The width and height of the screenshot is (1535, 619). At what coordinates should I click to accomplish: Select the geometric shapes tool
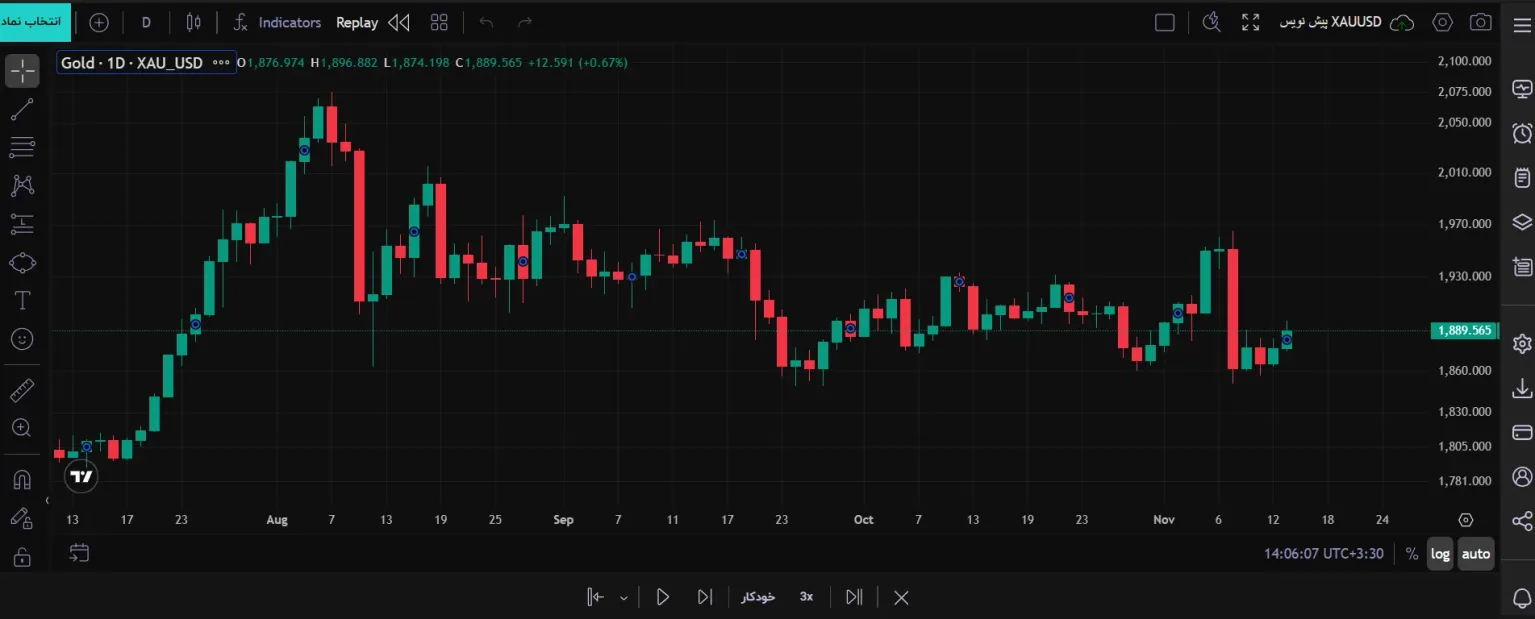(x=22, y=263)
